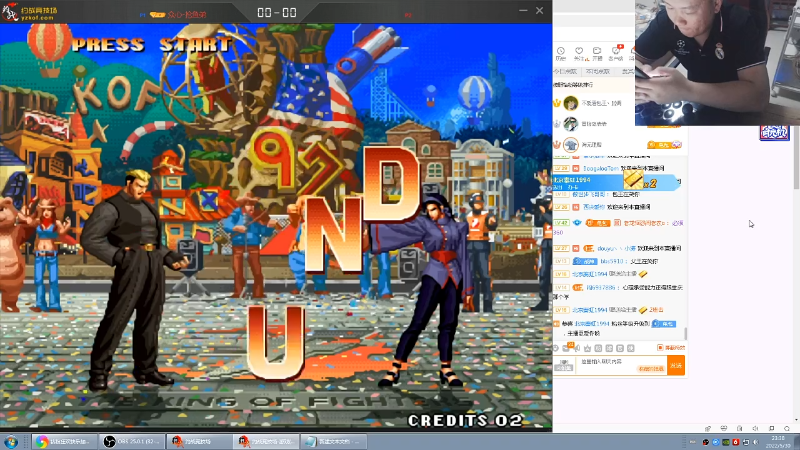Open the second-ranked user's avatar

570,123
